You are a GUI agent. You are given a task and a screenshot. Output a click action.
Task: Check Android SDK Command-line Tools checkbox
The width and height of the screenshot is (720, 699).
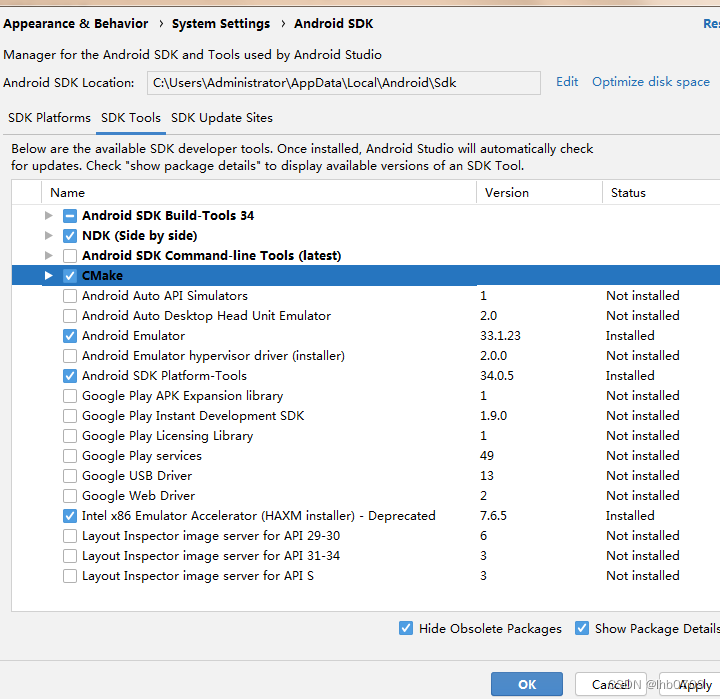click(70, 255)
